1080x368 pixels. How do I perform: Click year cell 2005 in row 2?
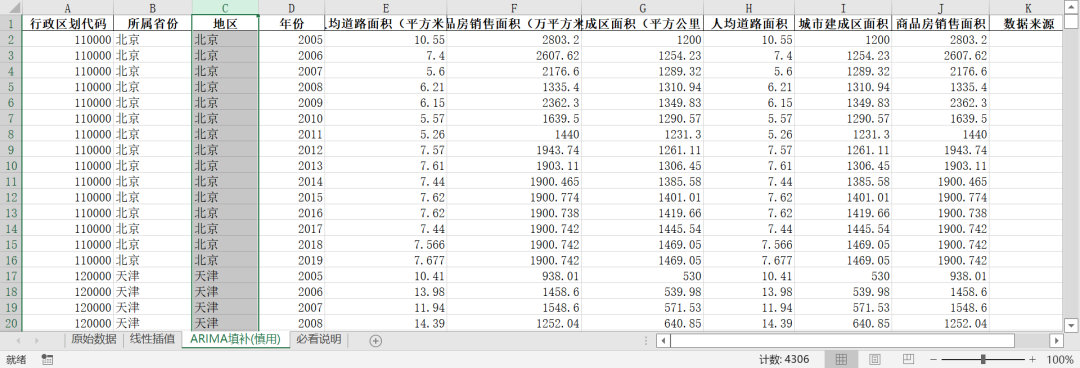(x=292, y=39)
